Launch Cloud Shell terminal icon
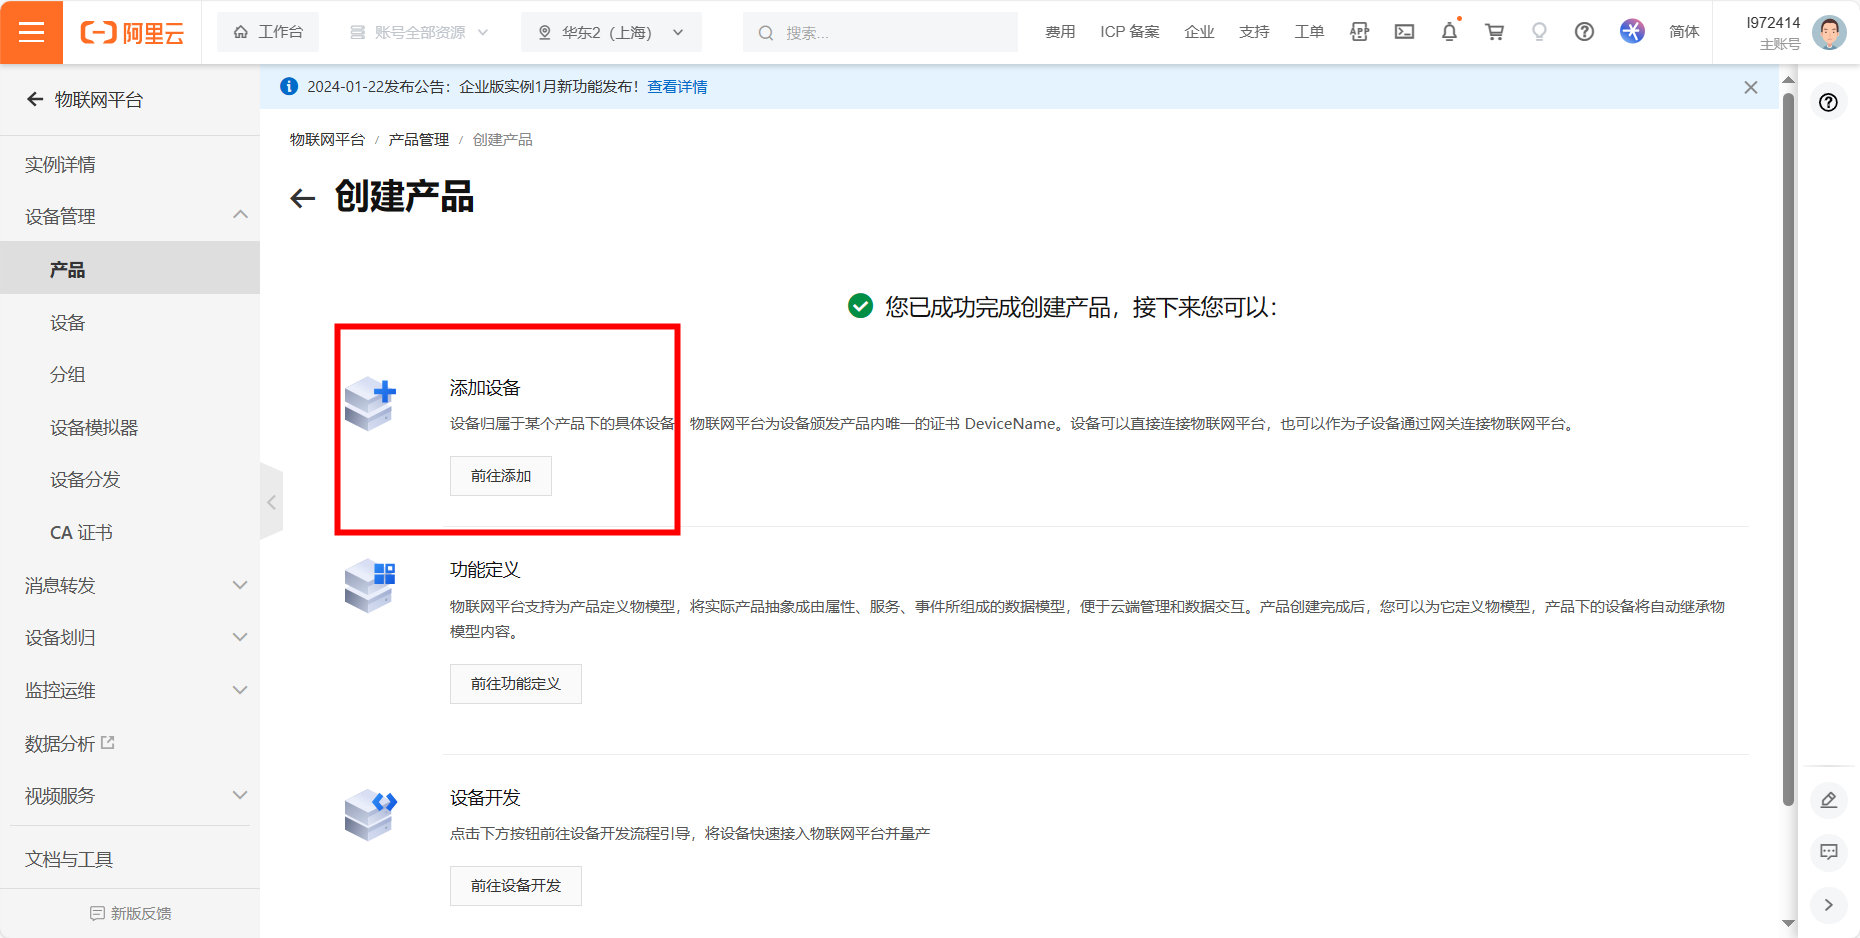This screenshot has width=1860, height=938. pos(1404,32)
